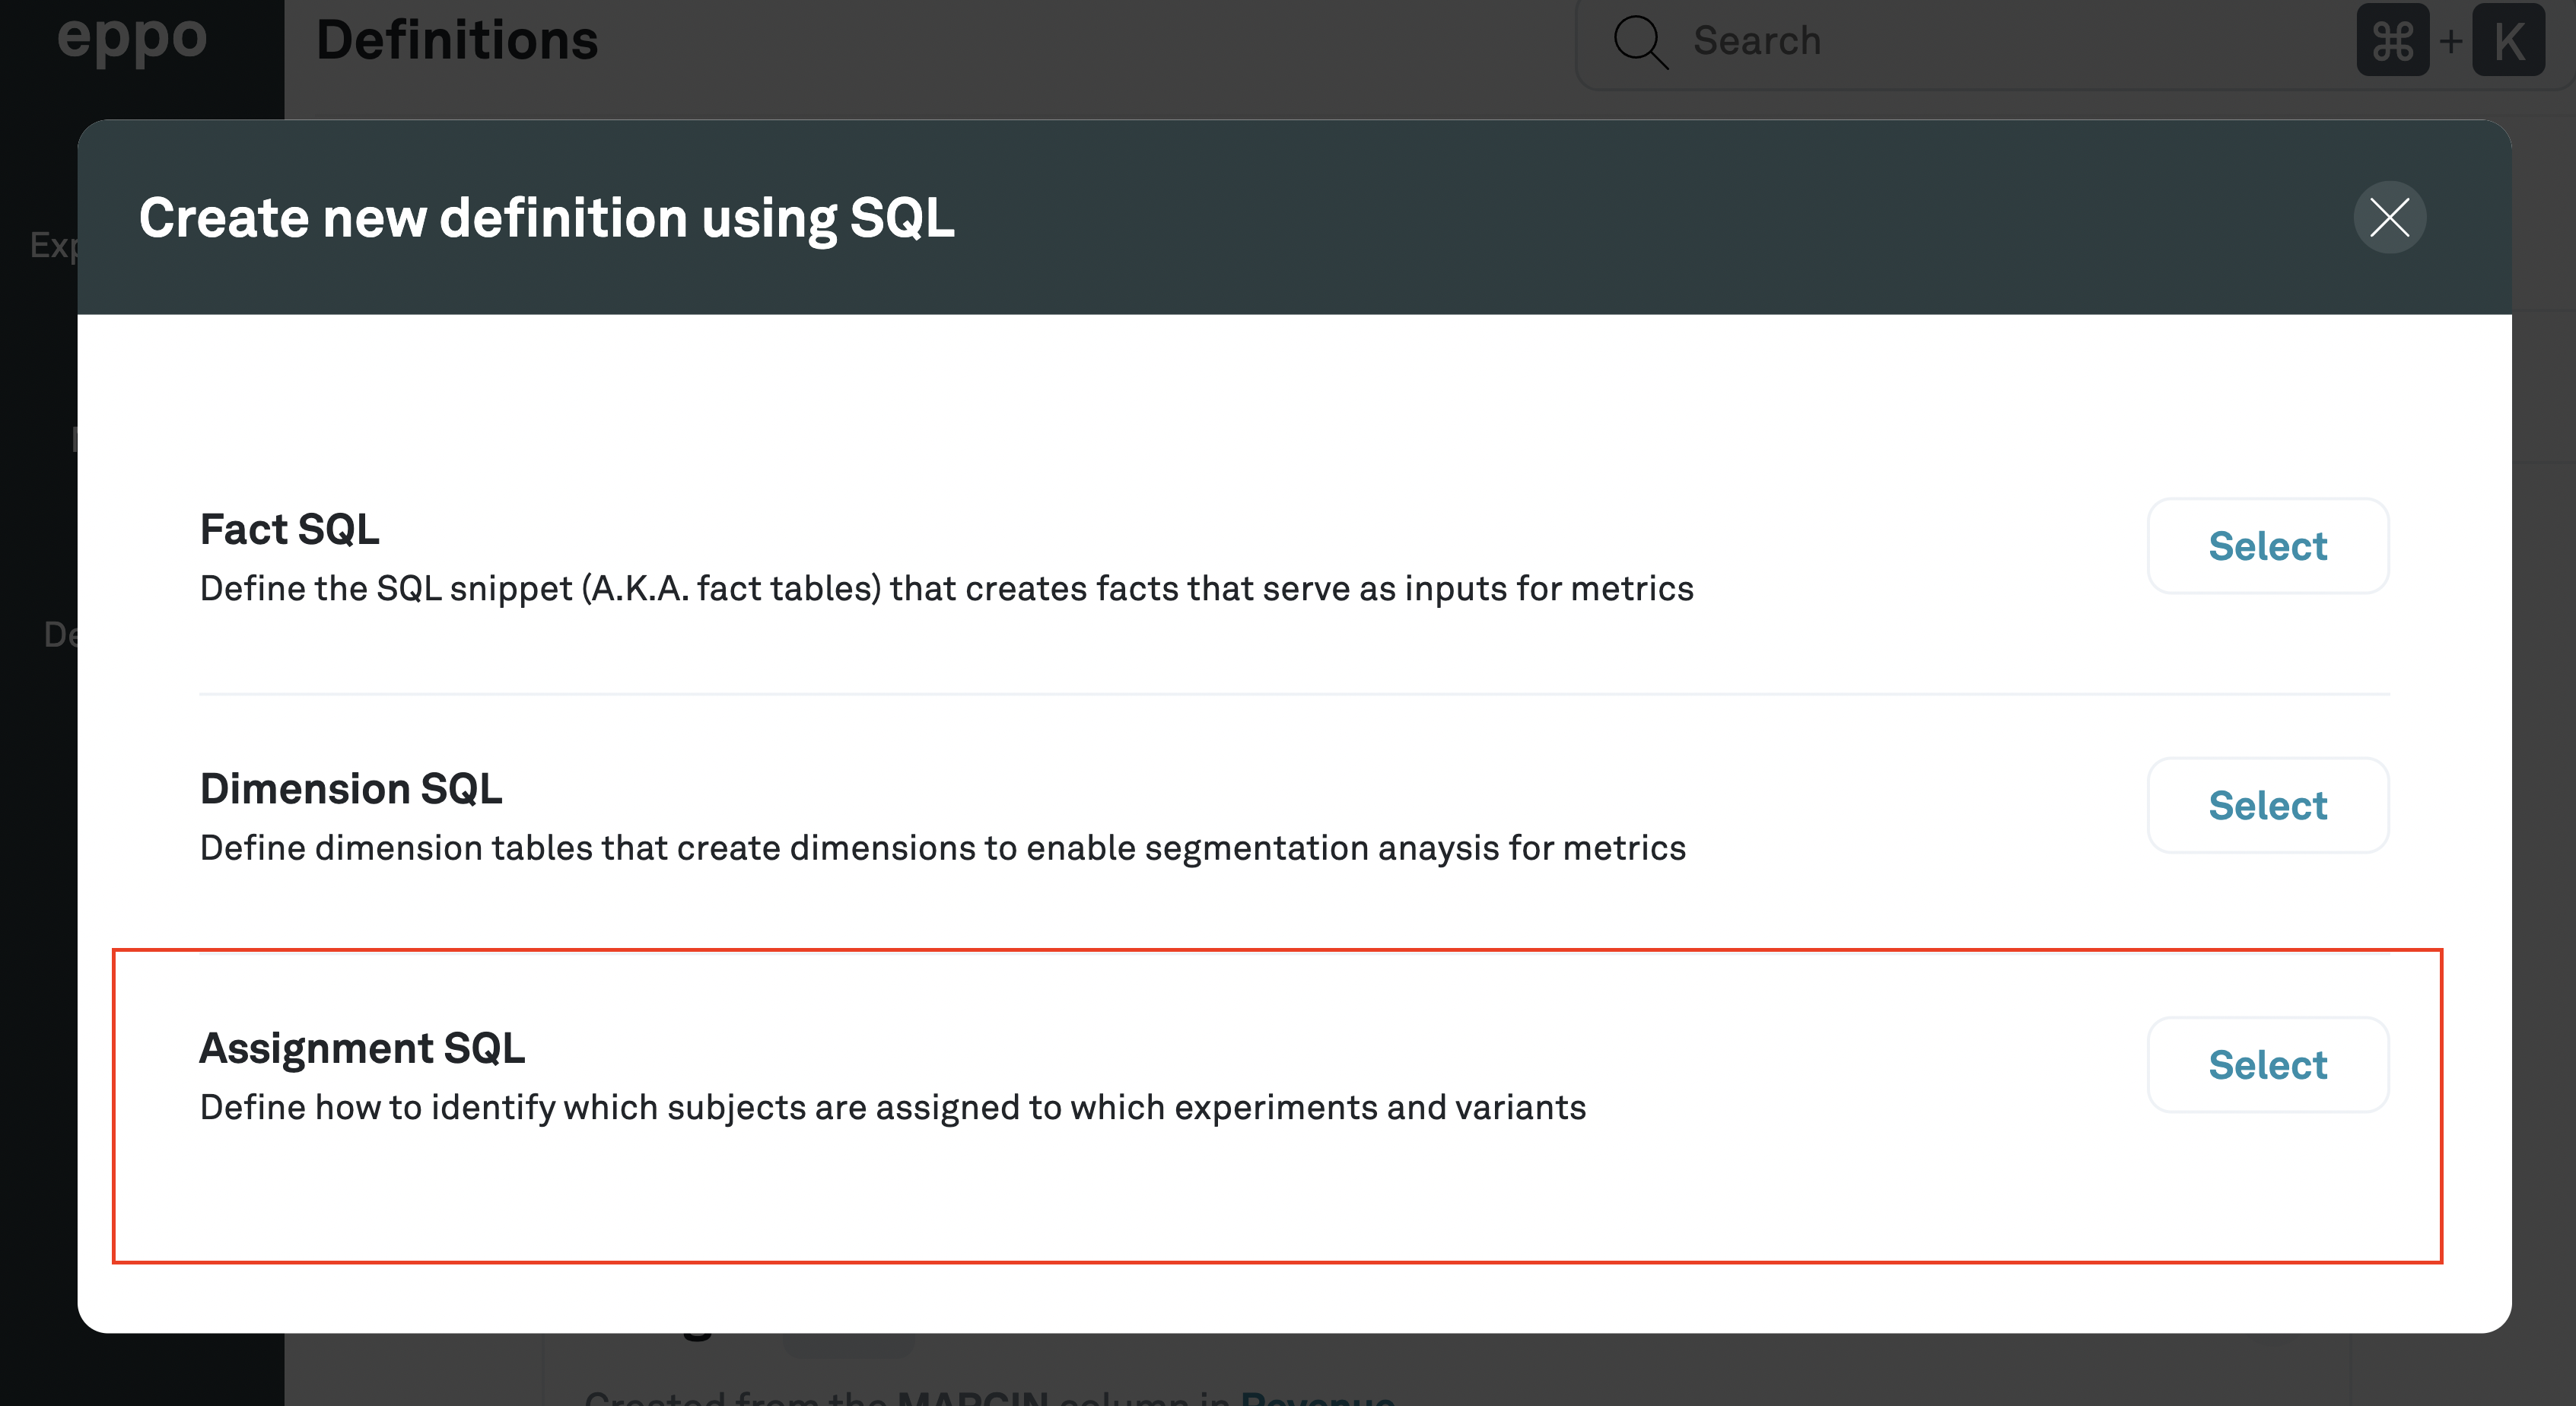2576x1406 pixels.
Task: Click the 'Dimension SQL' heading text
Action: pos(351,788)
